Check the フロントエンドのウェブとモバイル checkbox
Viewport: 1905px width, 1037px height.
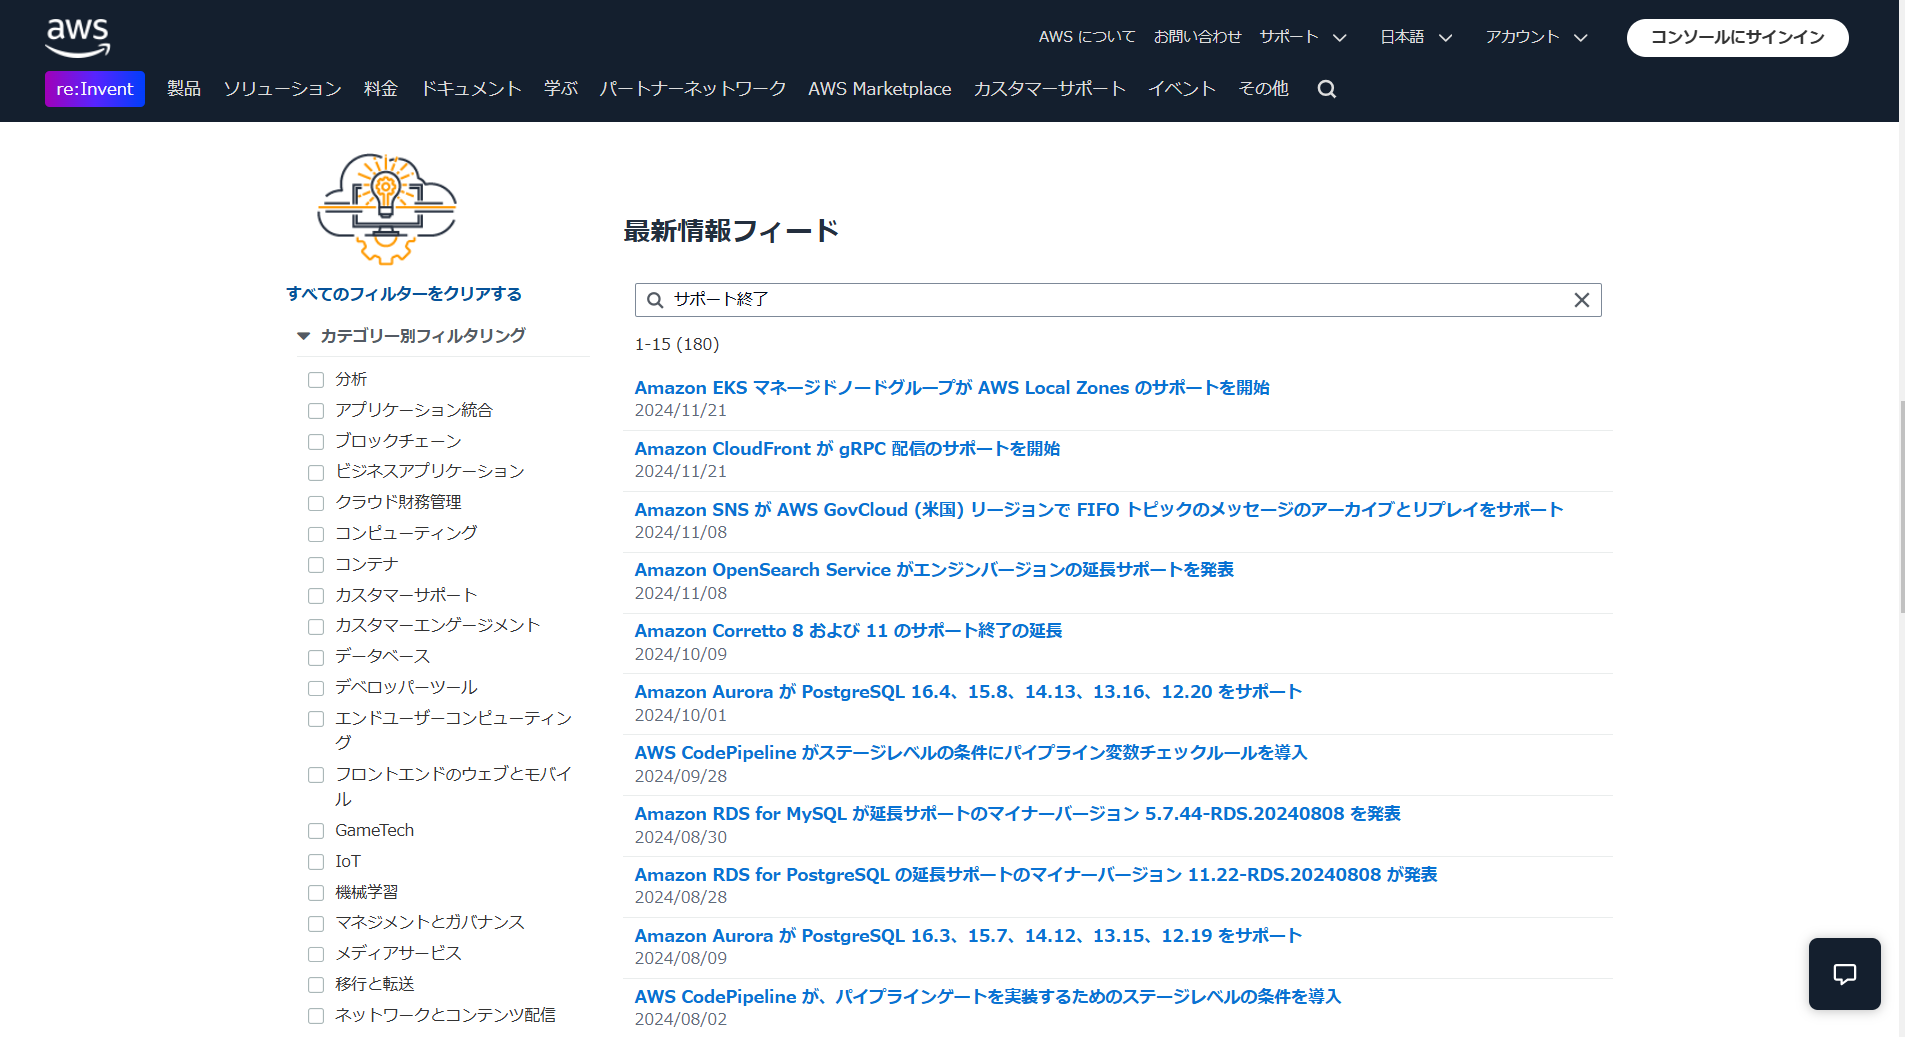tap(316, 775)
